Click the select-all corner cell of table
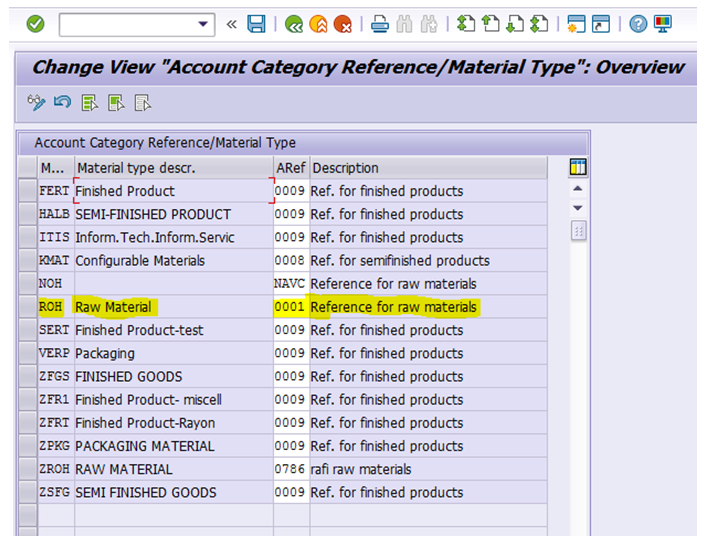Image resolution: width=705 pixels, height=542 pixels. [x=27, y=168]
